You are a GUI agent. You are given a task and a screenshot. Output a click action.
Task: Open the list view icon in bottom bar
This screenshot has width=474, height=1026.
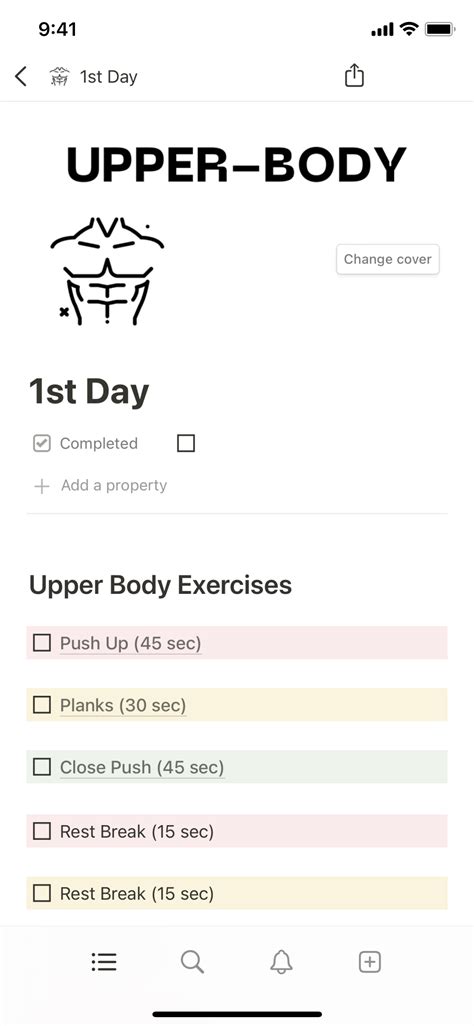point(104,962)
